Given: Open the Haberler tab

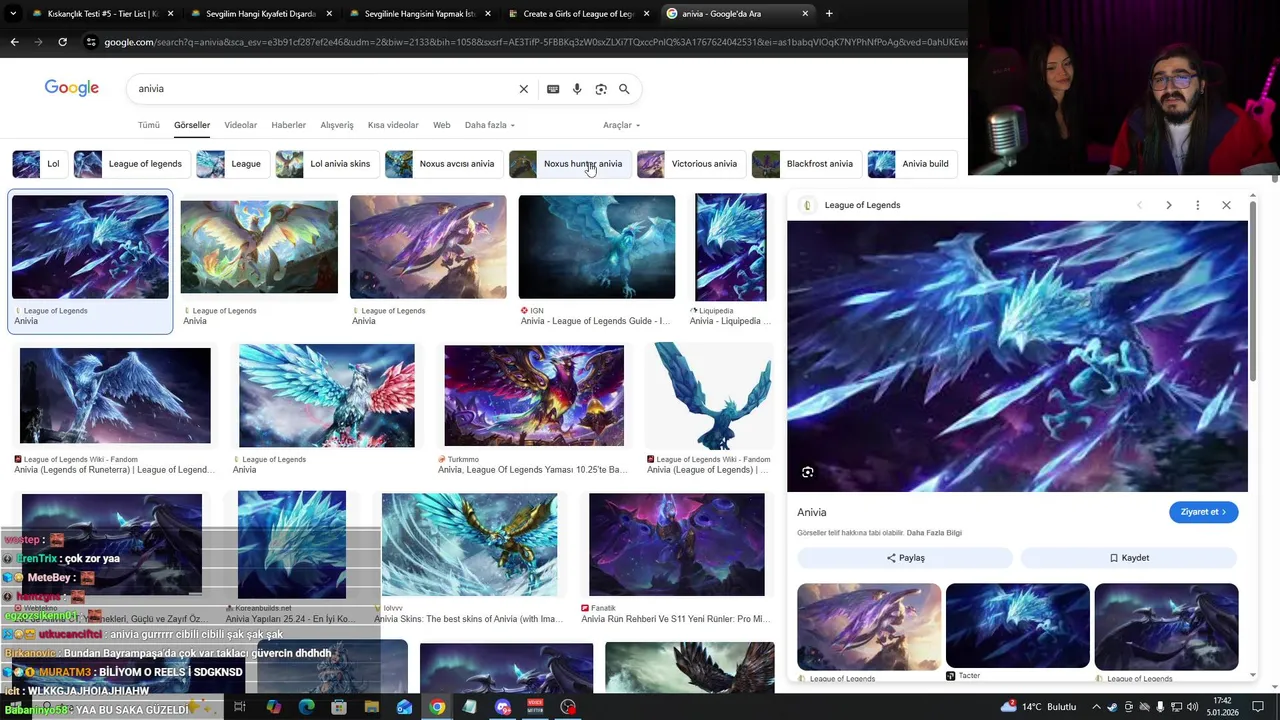Looking at the screenshot, I should coord(289,125).
